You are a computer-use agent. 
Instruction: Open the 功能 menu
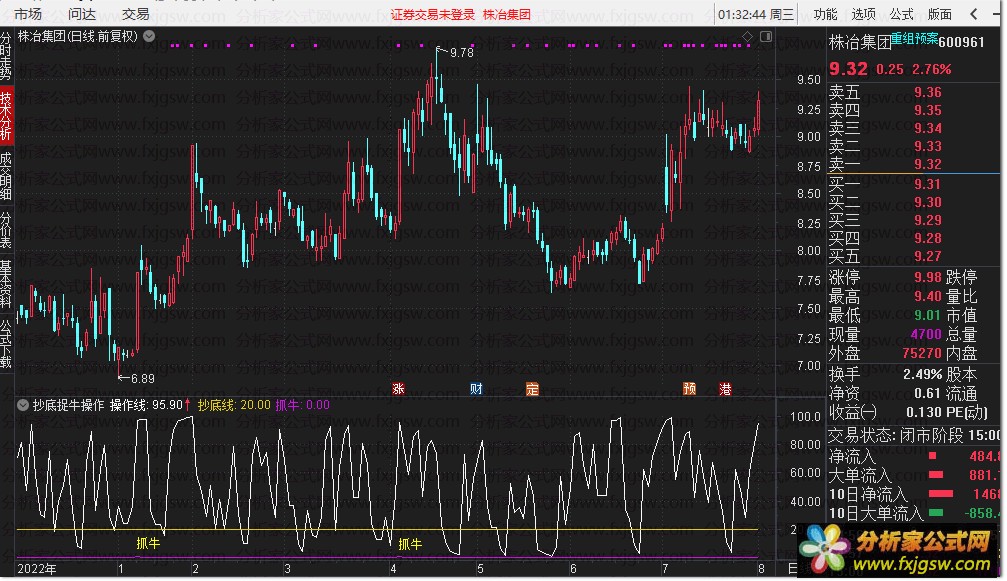825,14
